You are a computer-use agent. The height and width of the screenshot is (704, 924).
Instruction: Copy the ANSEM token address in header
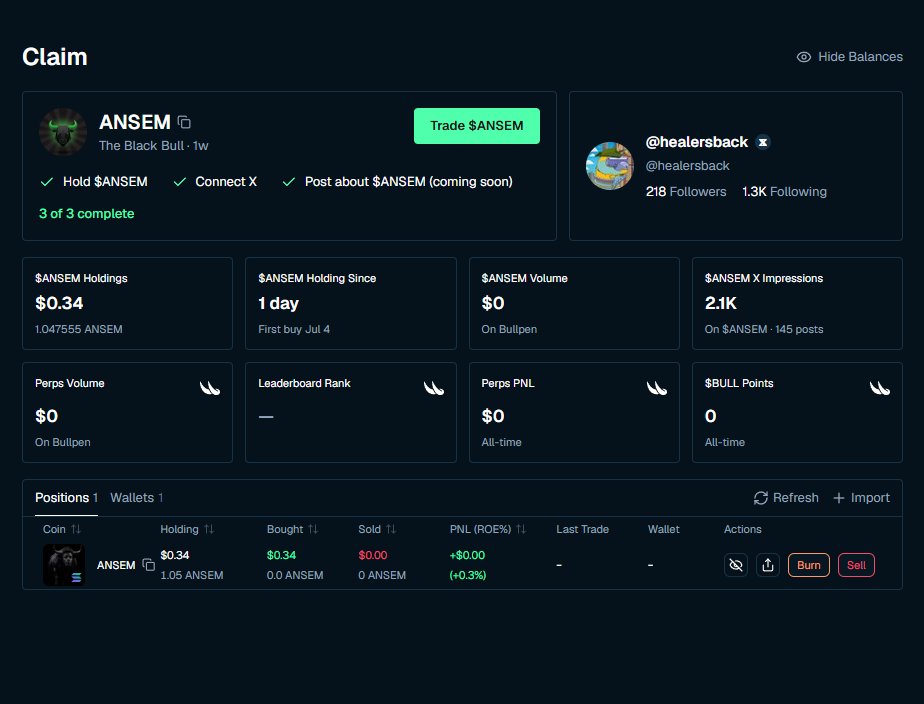[184, 122]
